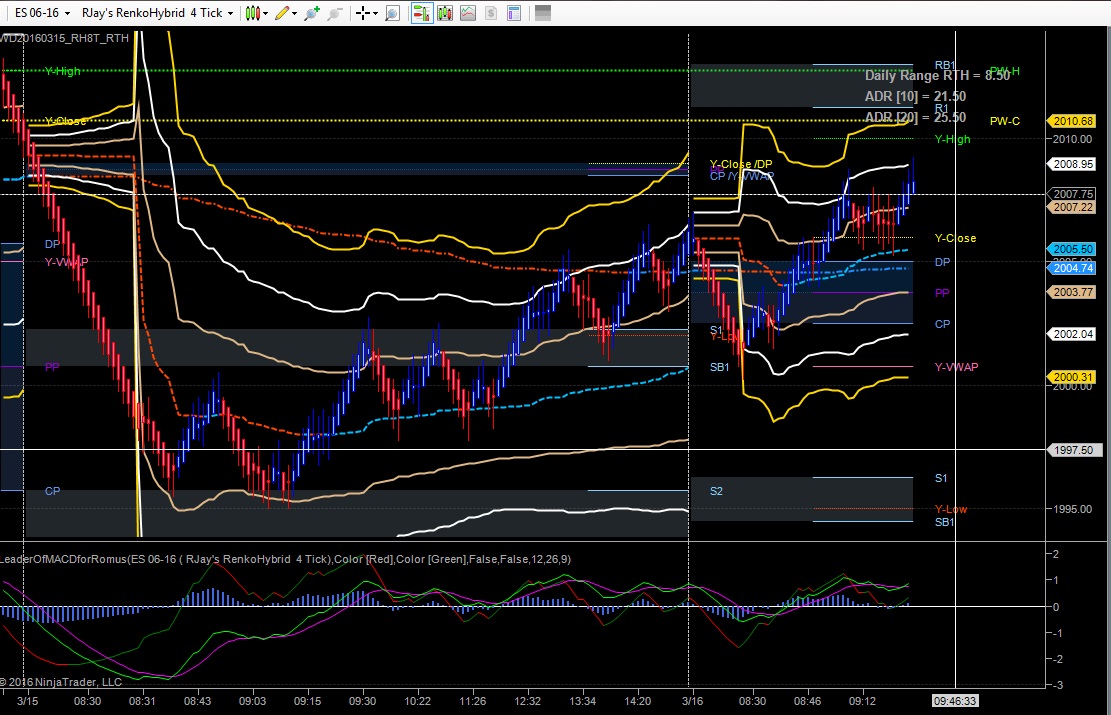Click the WD20160315_RH8T_RTH chart label
This screenshot has height=715, width=1111.
64,38
